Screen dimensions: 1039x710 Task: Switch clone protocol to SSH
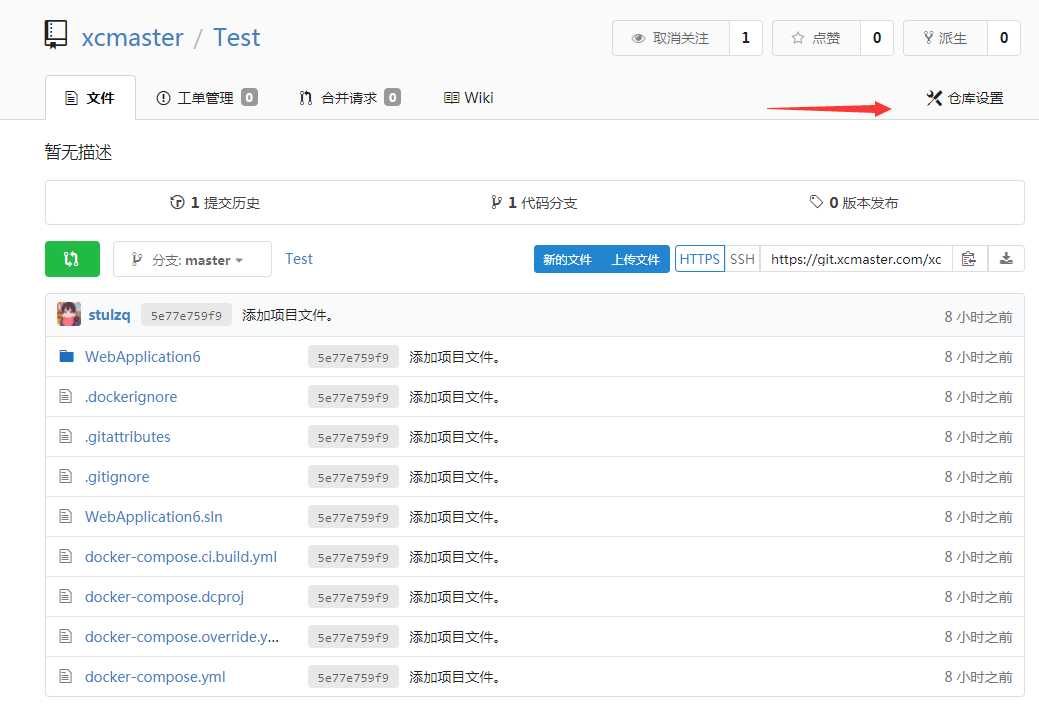coord(742,259)
